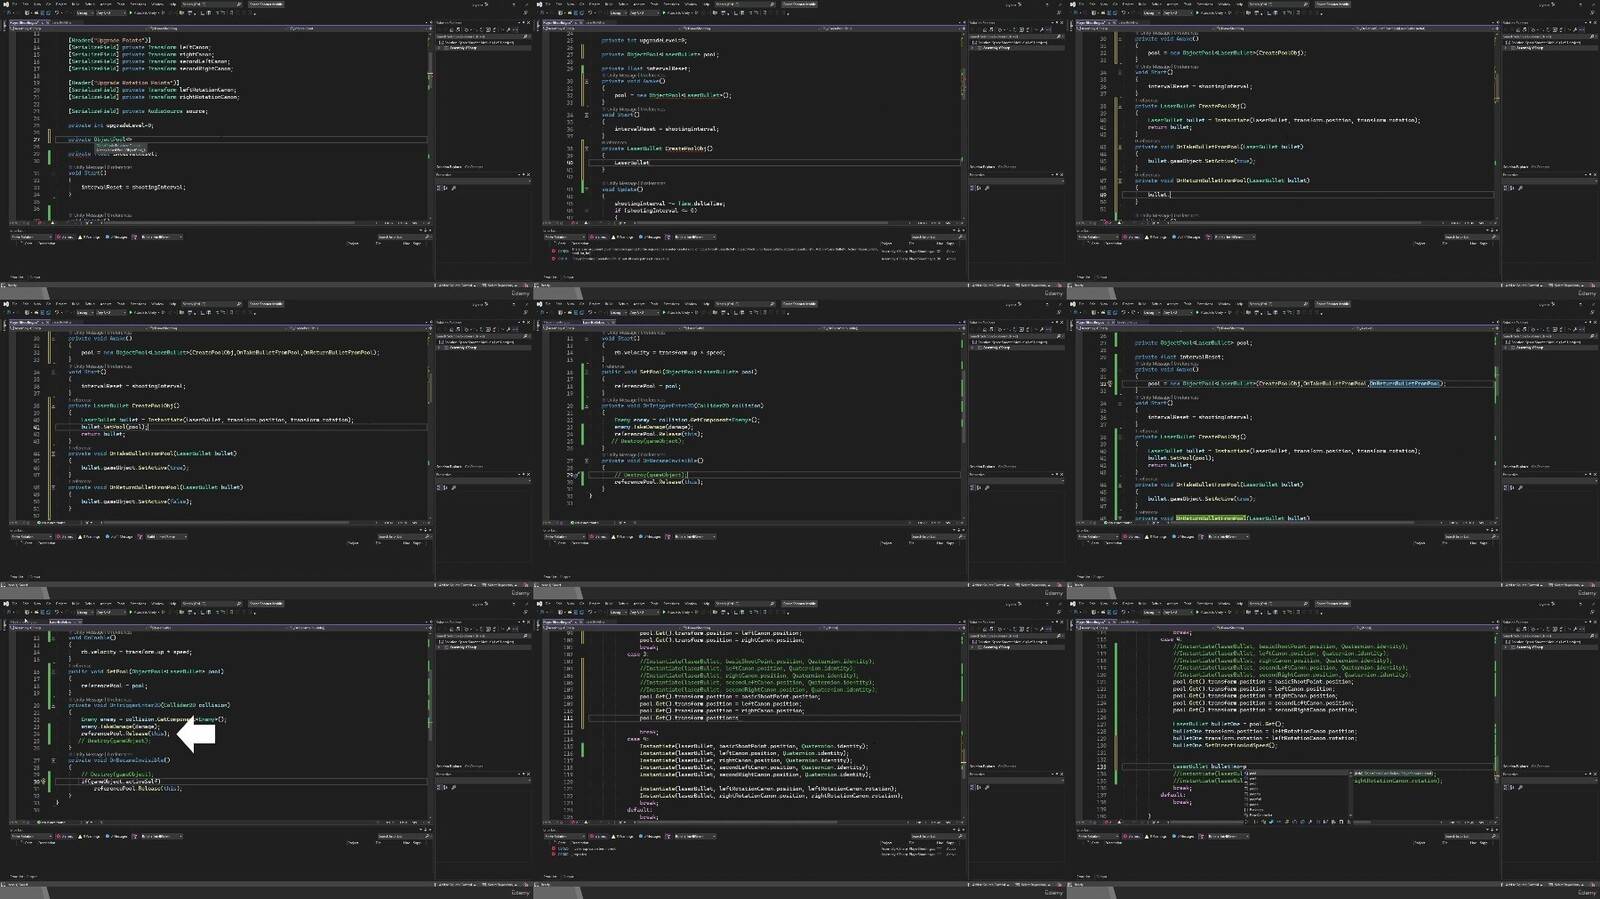Click the 'case 3:' label line
The width and height of the screenshot is (1600, 899).
pyautogui.click(x=637, y=654)
